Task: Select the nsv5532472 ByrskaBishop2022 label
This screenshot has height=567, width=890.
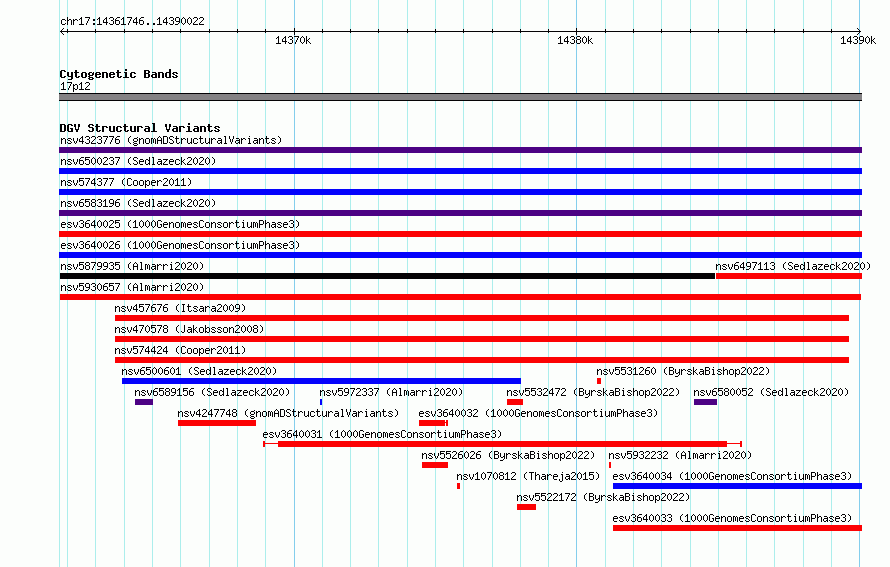Action: pos(593,392)
